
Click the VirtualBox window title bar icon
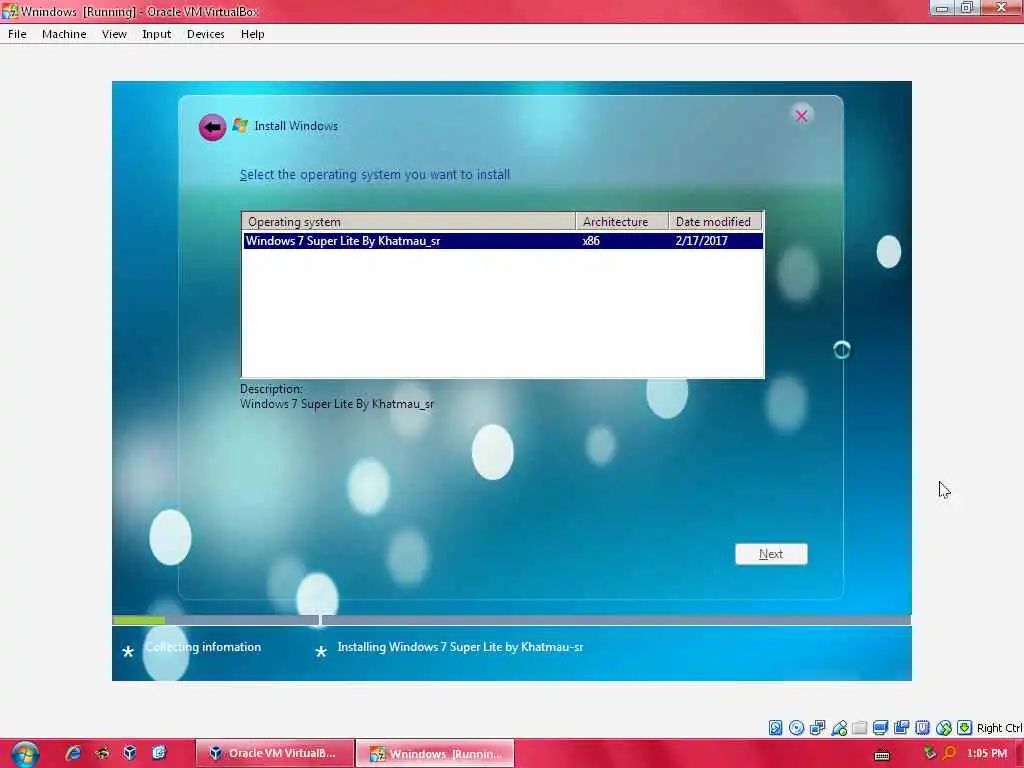pyautogui.click(x=9, y=11)
